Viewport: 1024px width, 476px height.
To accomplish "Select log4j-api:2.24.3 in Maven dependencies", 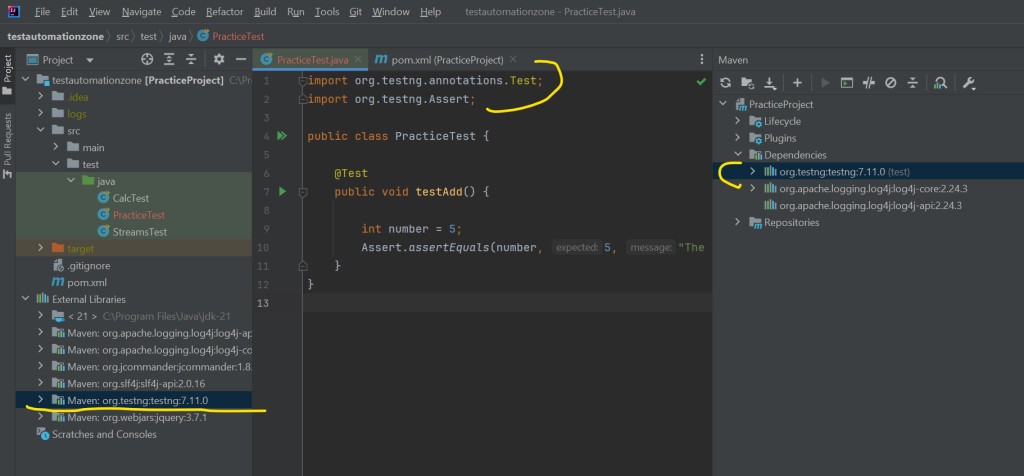I will point(873,205).
